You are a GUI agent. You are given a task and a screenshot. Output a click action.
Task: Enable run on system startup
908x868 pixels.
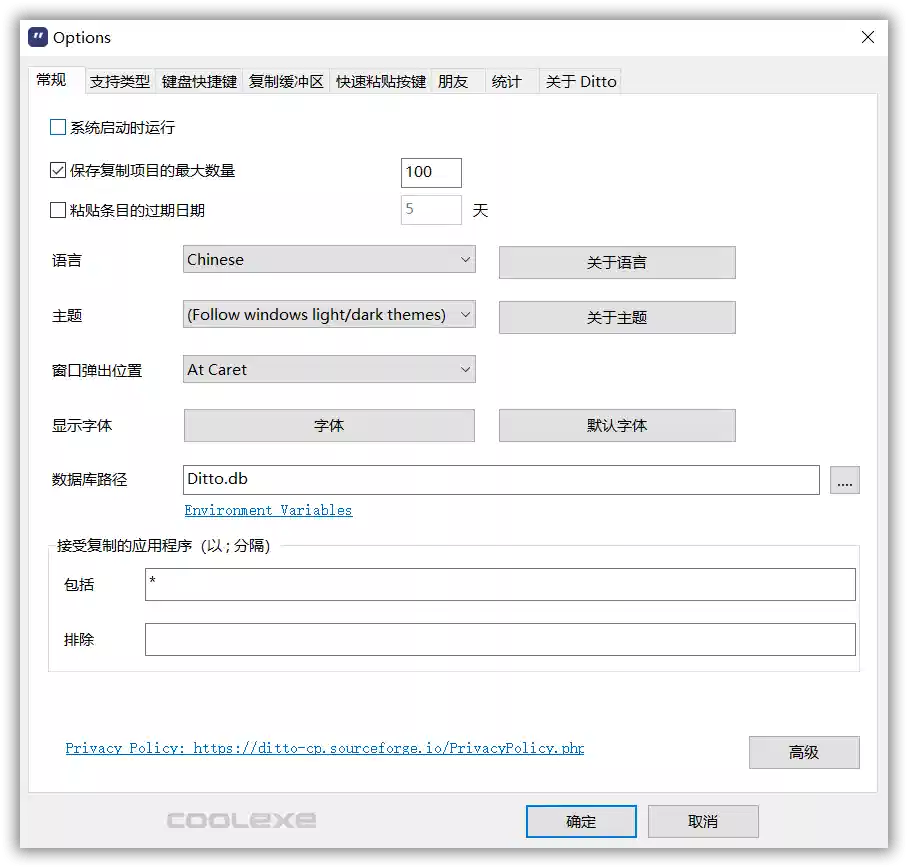(x=57, y=127)
